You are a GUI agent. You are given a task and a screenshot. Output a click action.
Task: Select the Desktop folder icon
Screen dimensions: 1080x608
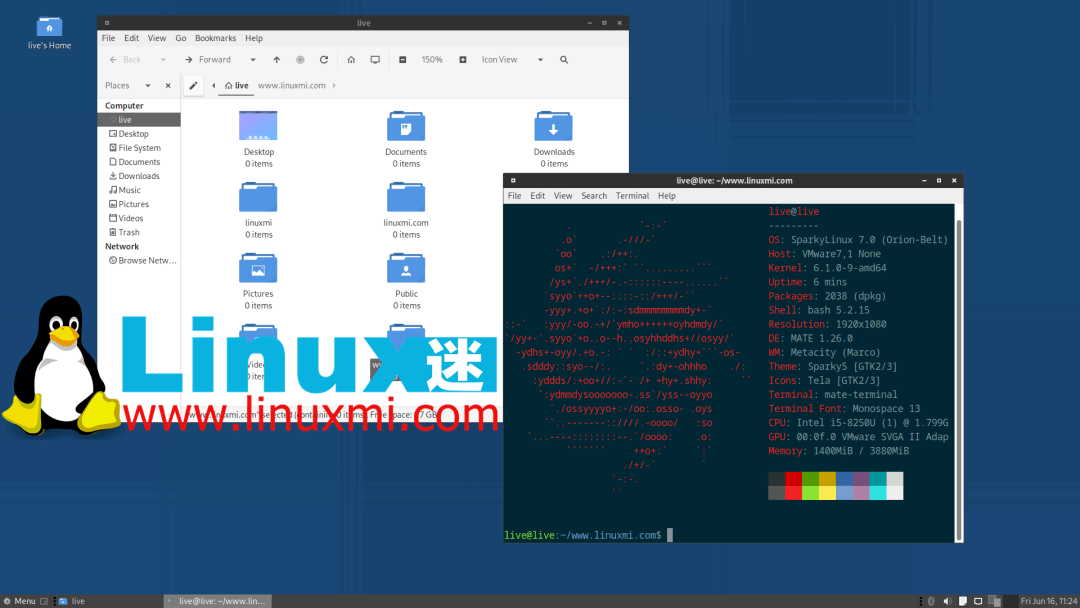258,127
